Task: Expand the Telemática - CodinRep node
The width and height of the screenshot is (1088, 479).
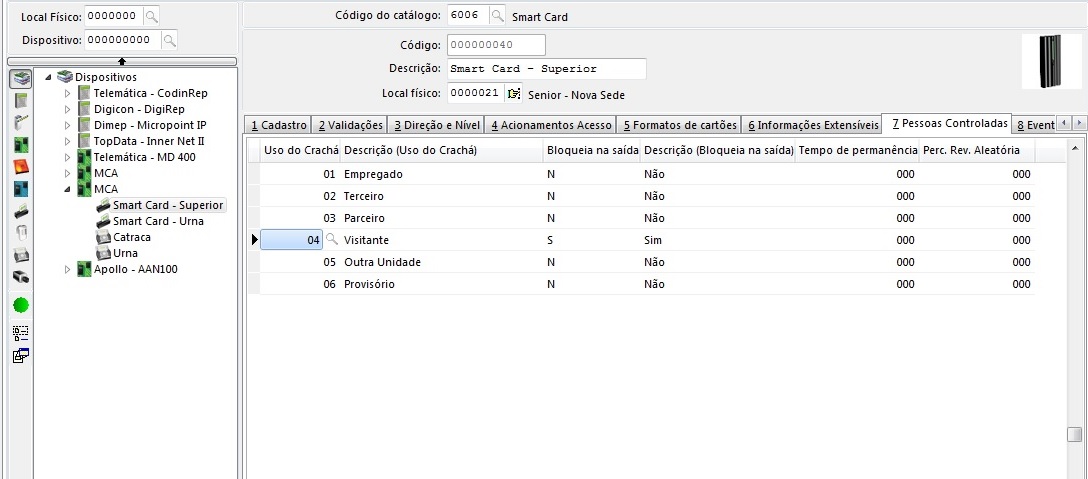Action: (68, 93)
